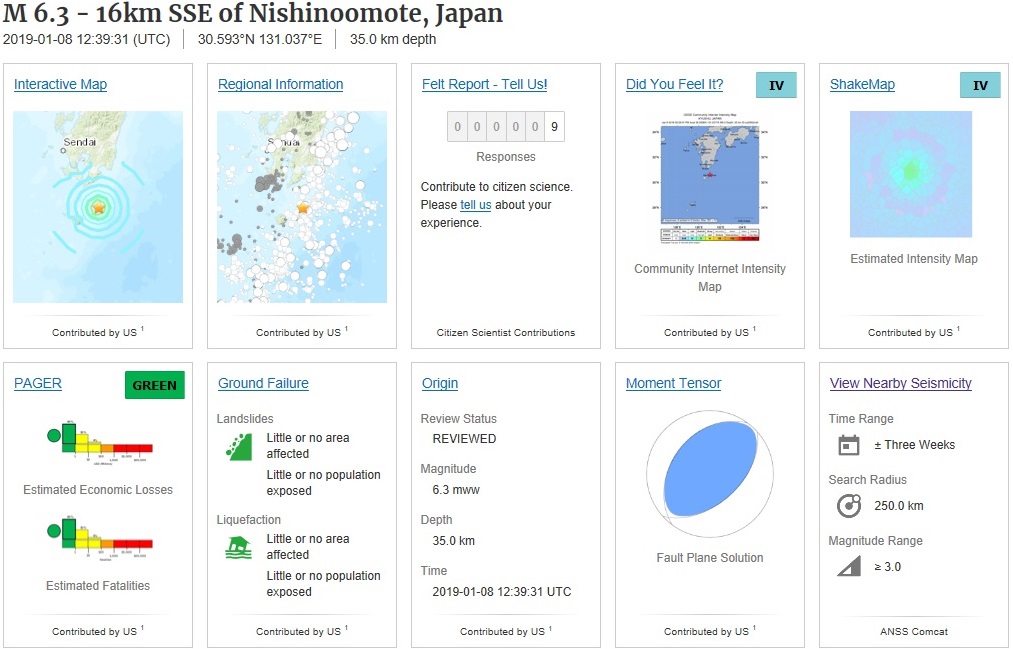Viewport: 1013px width, 649px height.
Task: Click the magnitude range triangle icon
Action: click(x=848, y=567)
